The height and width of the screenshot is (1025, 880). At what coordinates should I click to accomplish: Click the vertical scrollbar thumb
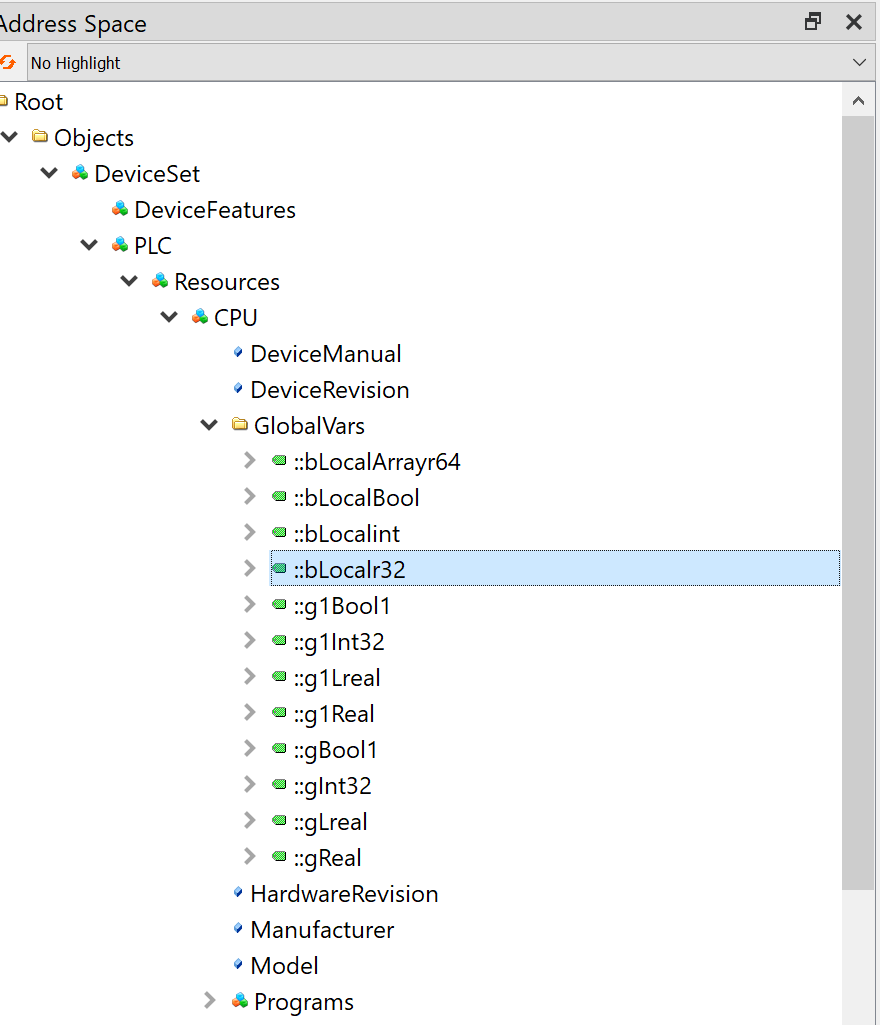click(858, 503)
